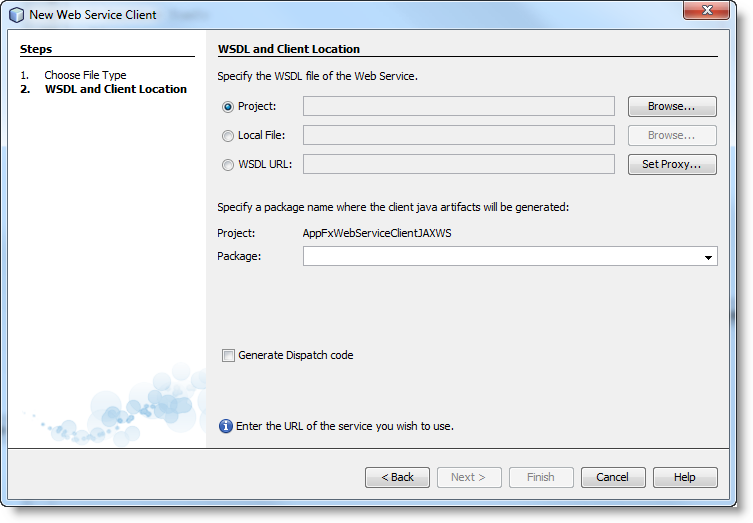This screenshot has height=523, width=753.
Task: Select the WSDL and Client Location step
Action: (115, 89)
